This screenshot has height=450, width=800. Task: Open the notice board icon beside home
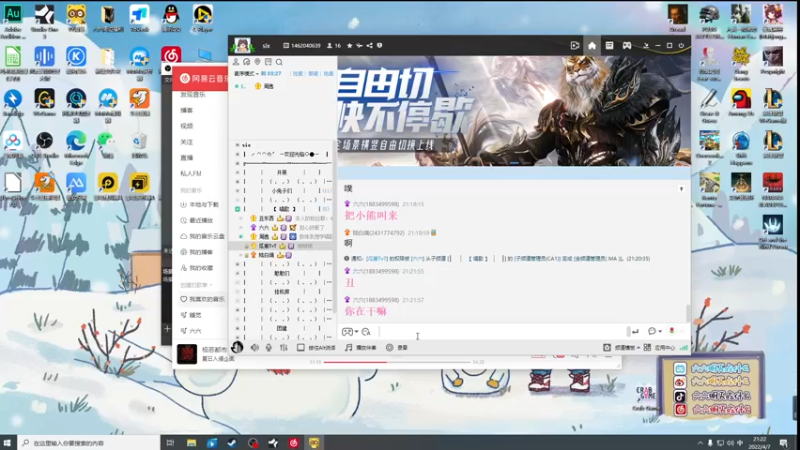point(609,45)
